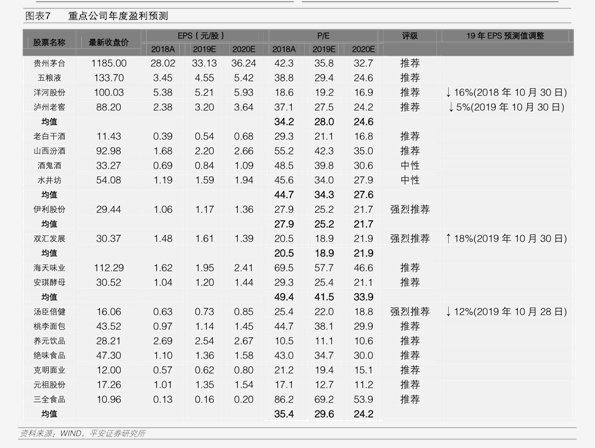Select stock name 水井坊
This screenshot has height=448, width=595.
pyautogui.click(x=49, y=180)
